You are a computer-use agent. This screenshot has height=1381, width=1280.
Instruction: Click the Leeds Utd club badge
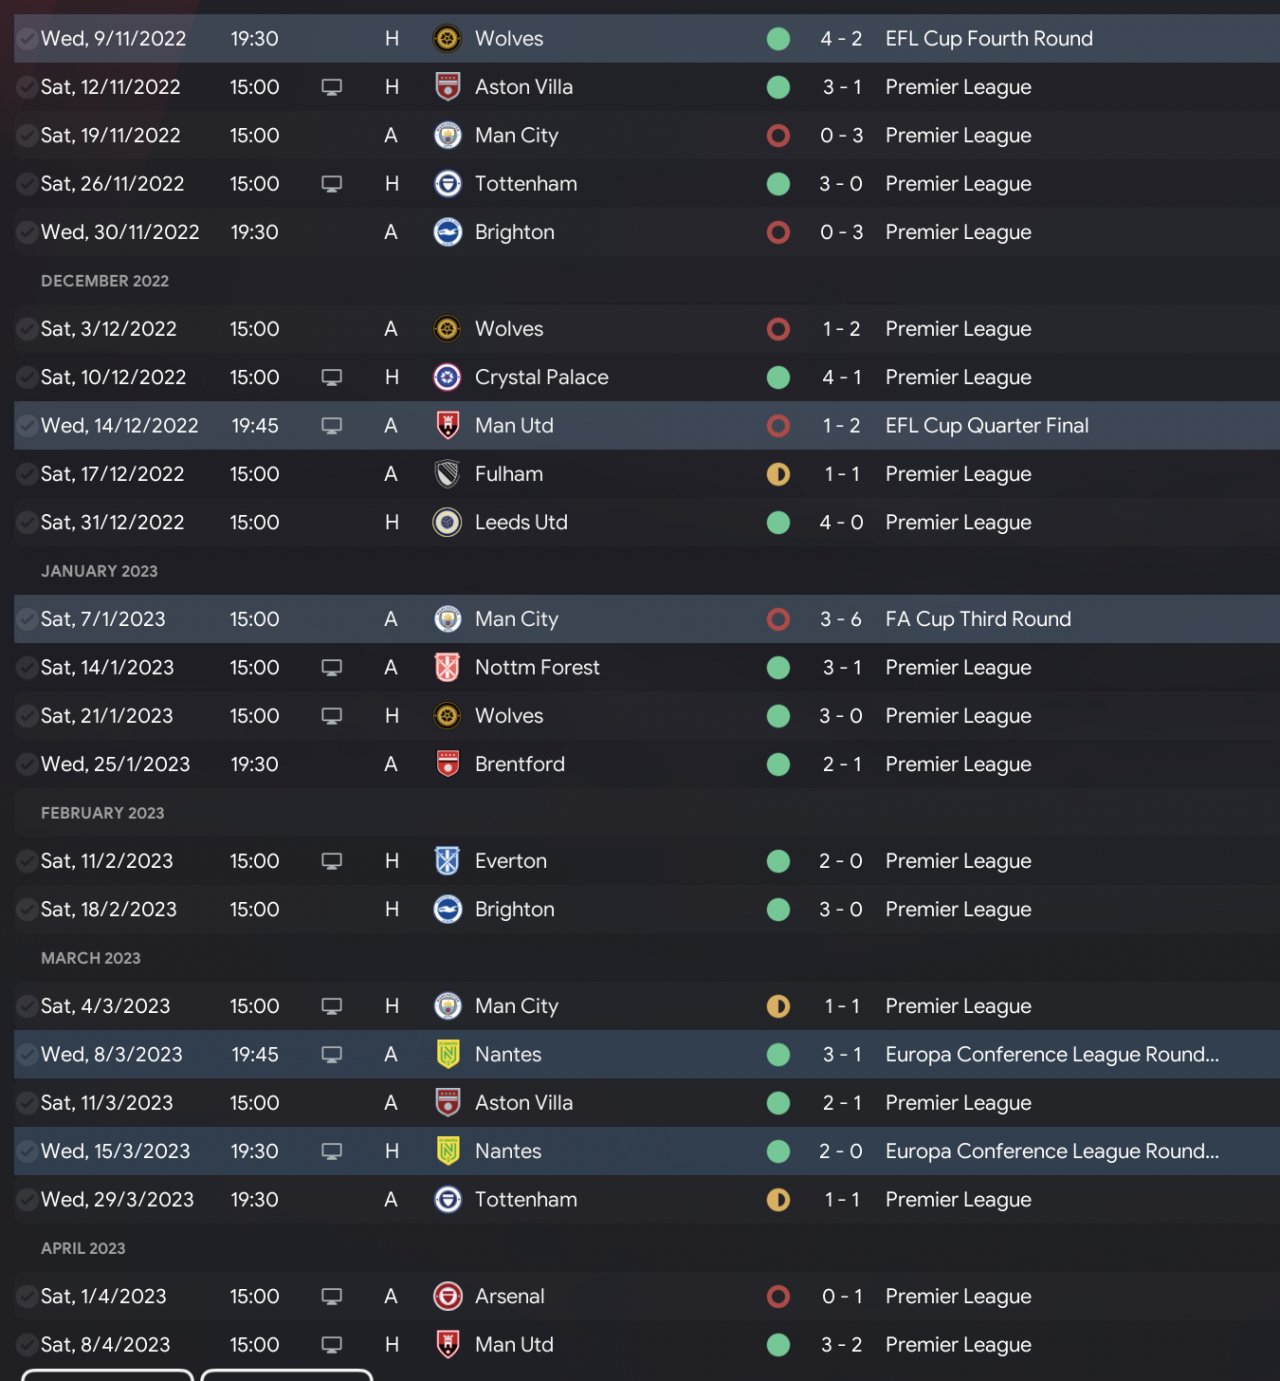click(447, 522)
